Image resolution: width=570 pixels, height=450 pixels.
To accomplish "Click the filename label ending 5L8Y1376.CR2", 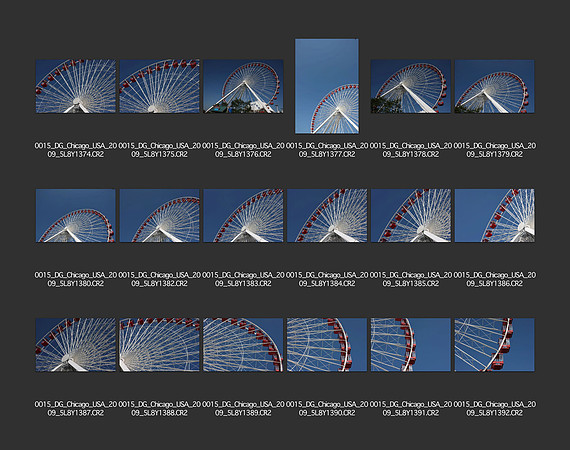I will pos(243,150).
